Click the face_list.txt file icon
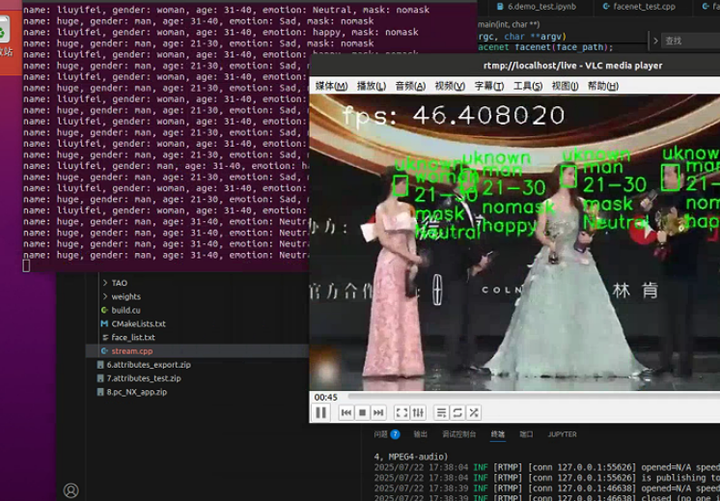This screenshot has width=720, height=501. pyautogui.click(x=105, y=338)
